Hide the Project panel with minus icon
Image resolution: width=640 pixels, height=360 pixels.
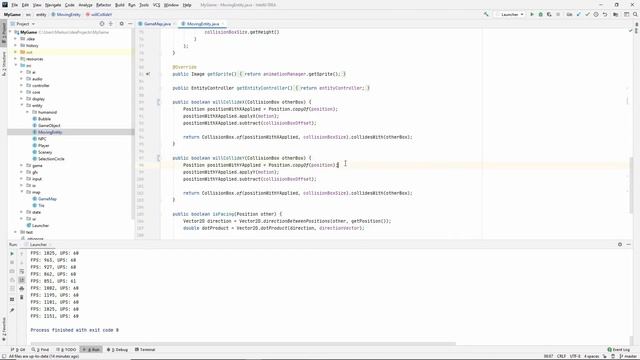click(x=130, y=24)
